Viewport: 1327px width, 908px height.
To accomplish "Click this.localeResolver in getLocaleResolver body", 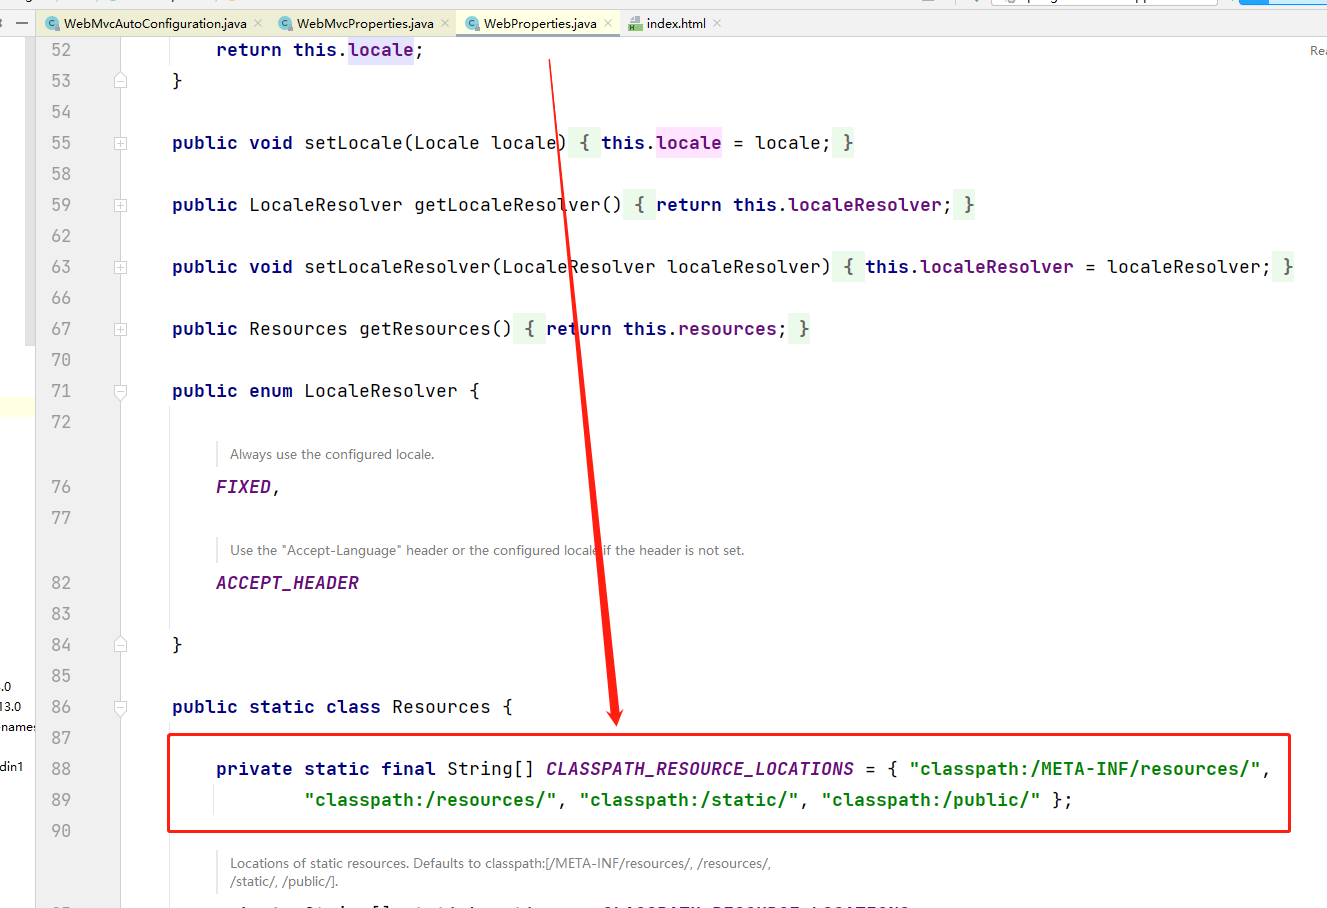I will click(x=838, y=205).
